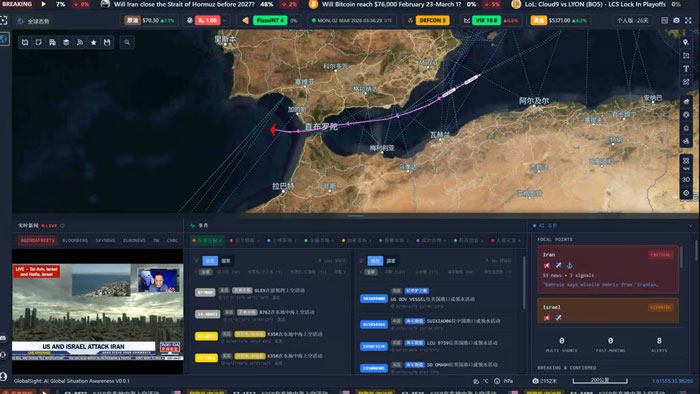
Task: Open the VIX 19.9 indicator
Action: tap(491, 21)
